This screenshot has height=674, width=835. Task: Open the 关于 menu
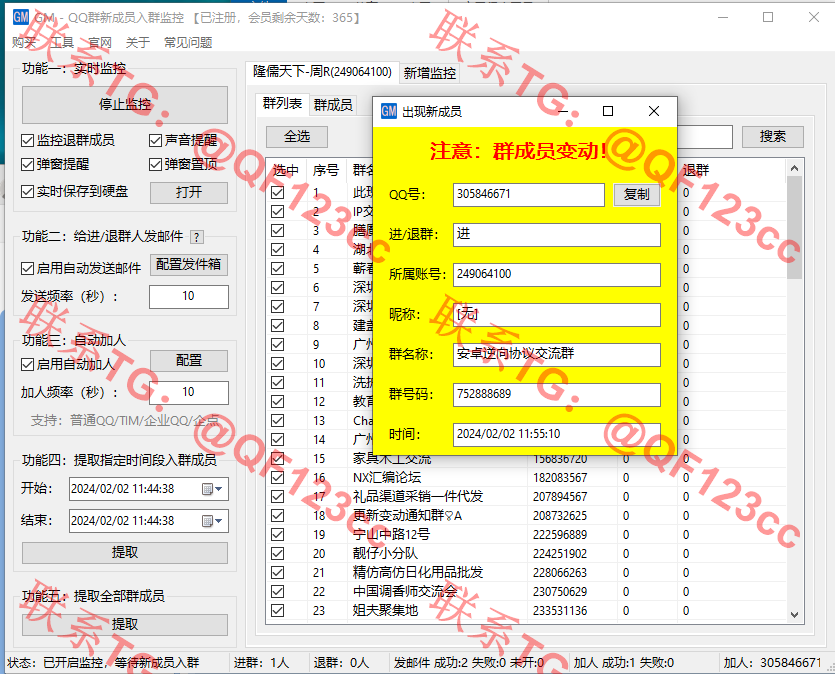click(138, 43)
